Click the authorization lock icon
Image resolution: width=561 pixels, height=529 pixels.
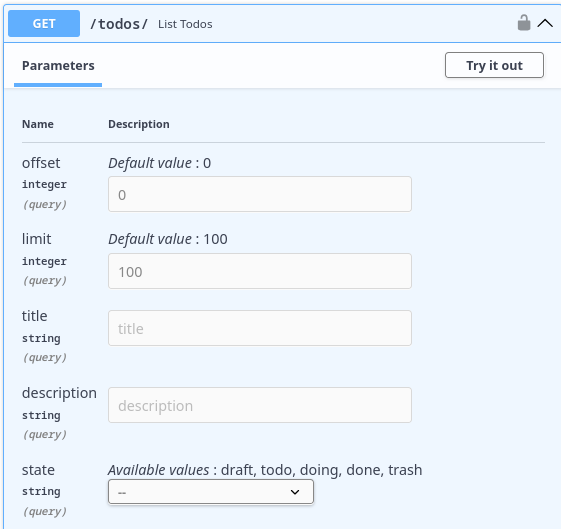524,23
